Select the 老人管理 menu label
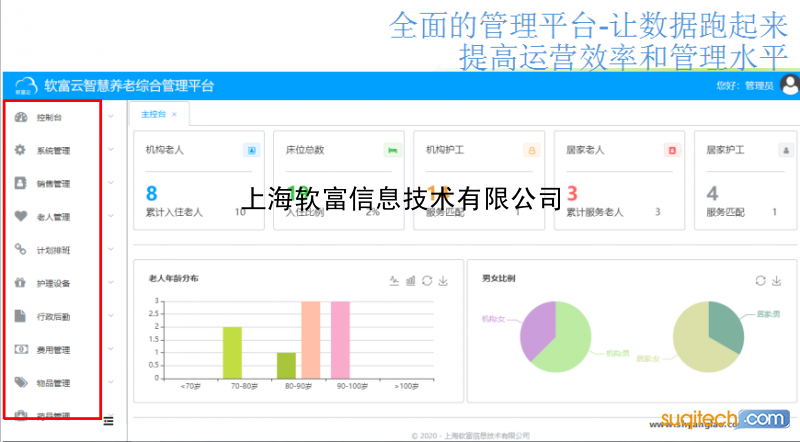800x442 pixels. (53, 217)
